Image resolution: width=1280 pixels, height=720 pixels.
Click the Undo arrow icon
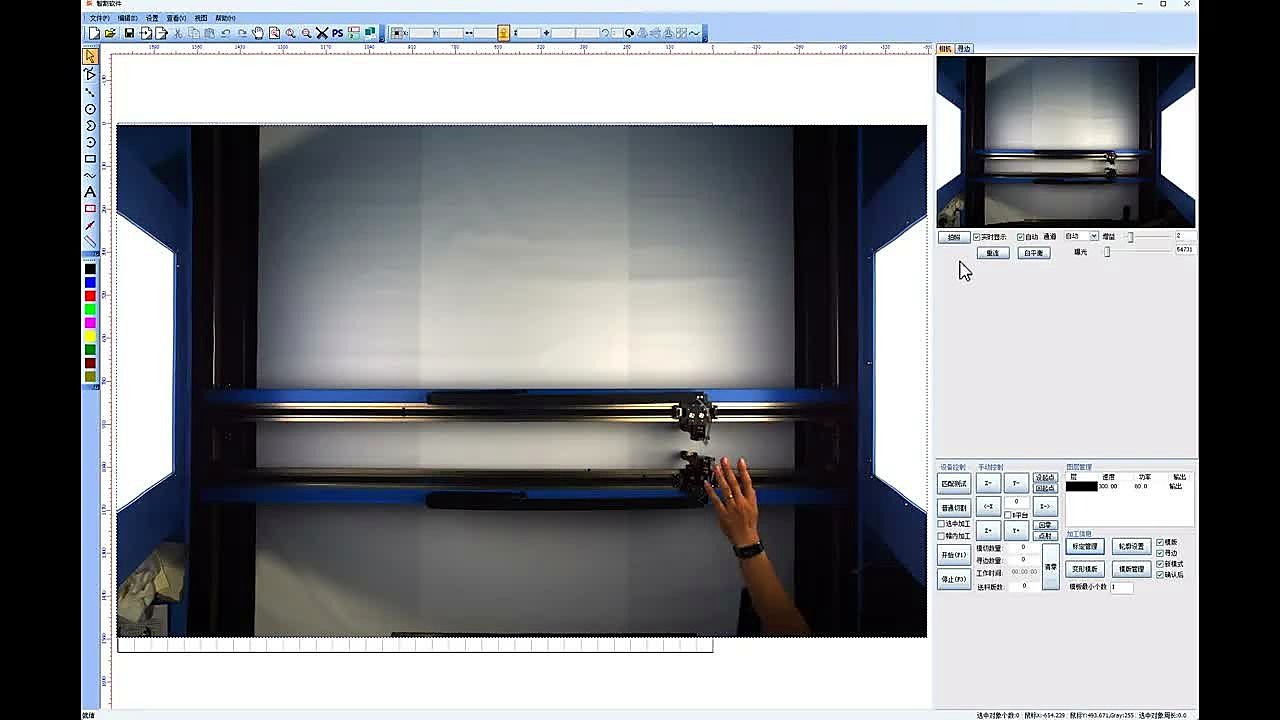point(226,33)
